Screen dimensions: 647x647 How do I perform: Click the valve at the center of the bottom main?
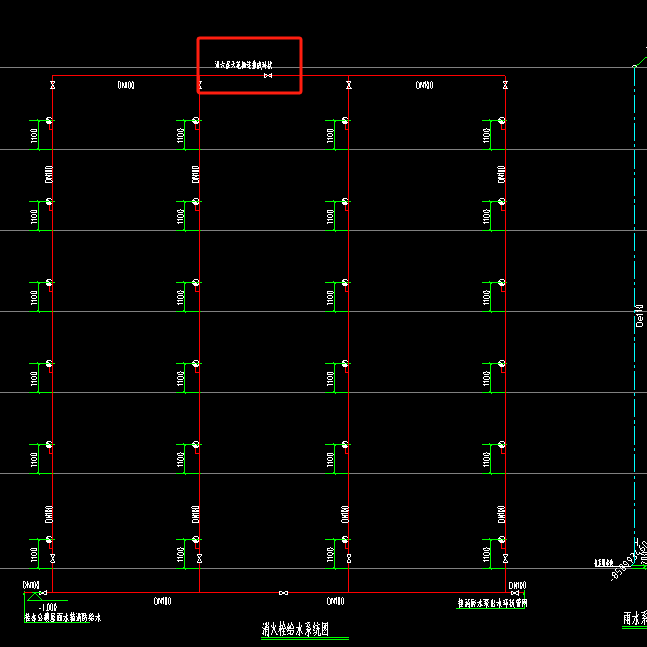point(283,593)
